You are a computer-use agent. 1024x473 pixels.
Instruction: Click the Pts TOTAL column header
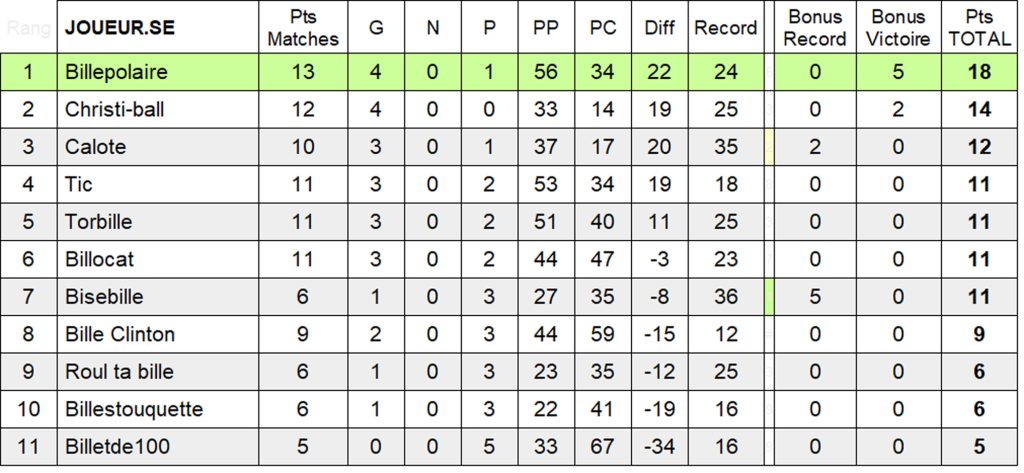pyautogui.click(x=979, y=28)
